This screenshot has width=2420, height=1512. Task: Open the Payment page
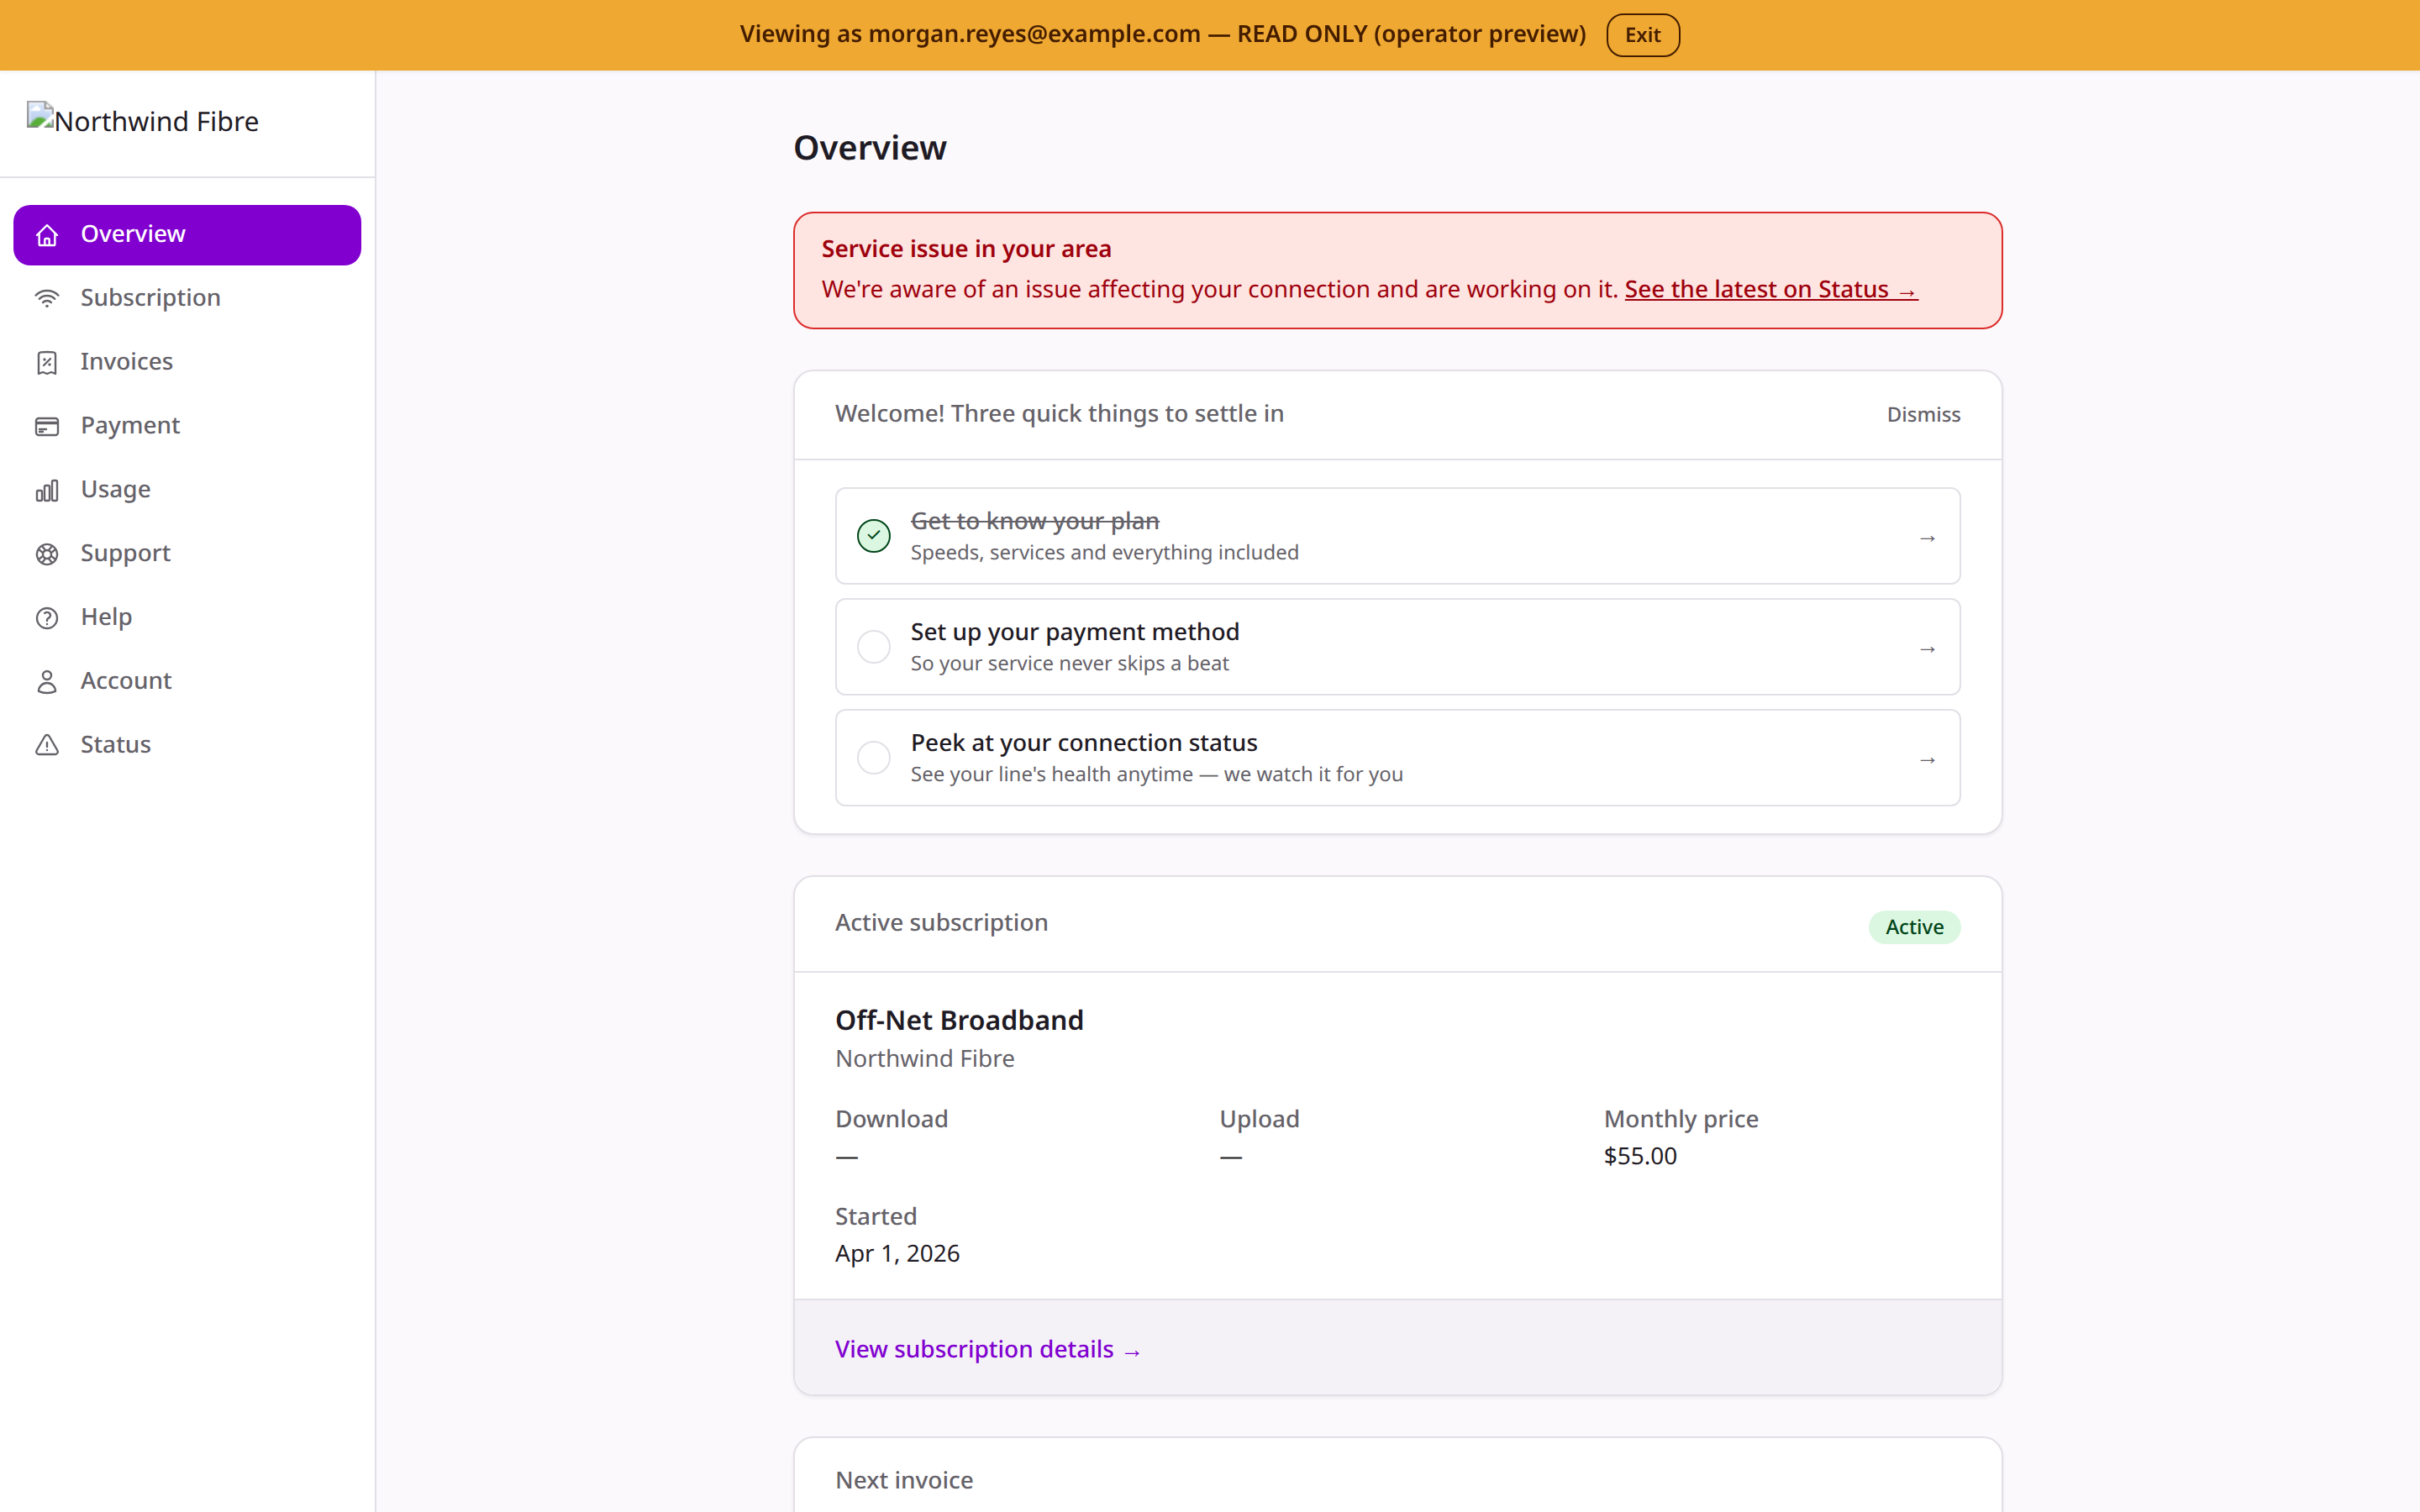coord(187,426)
